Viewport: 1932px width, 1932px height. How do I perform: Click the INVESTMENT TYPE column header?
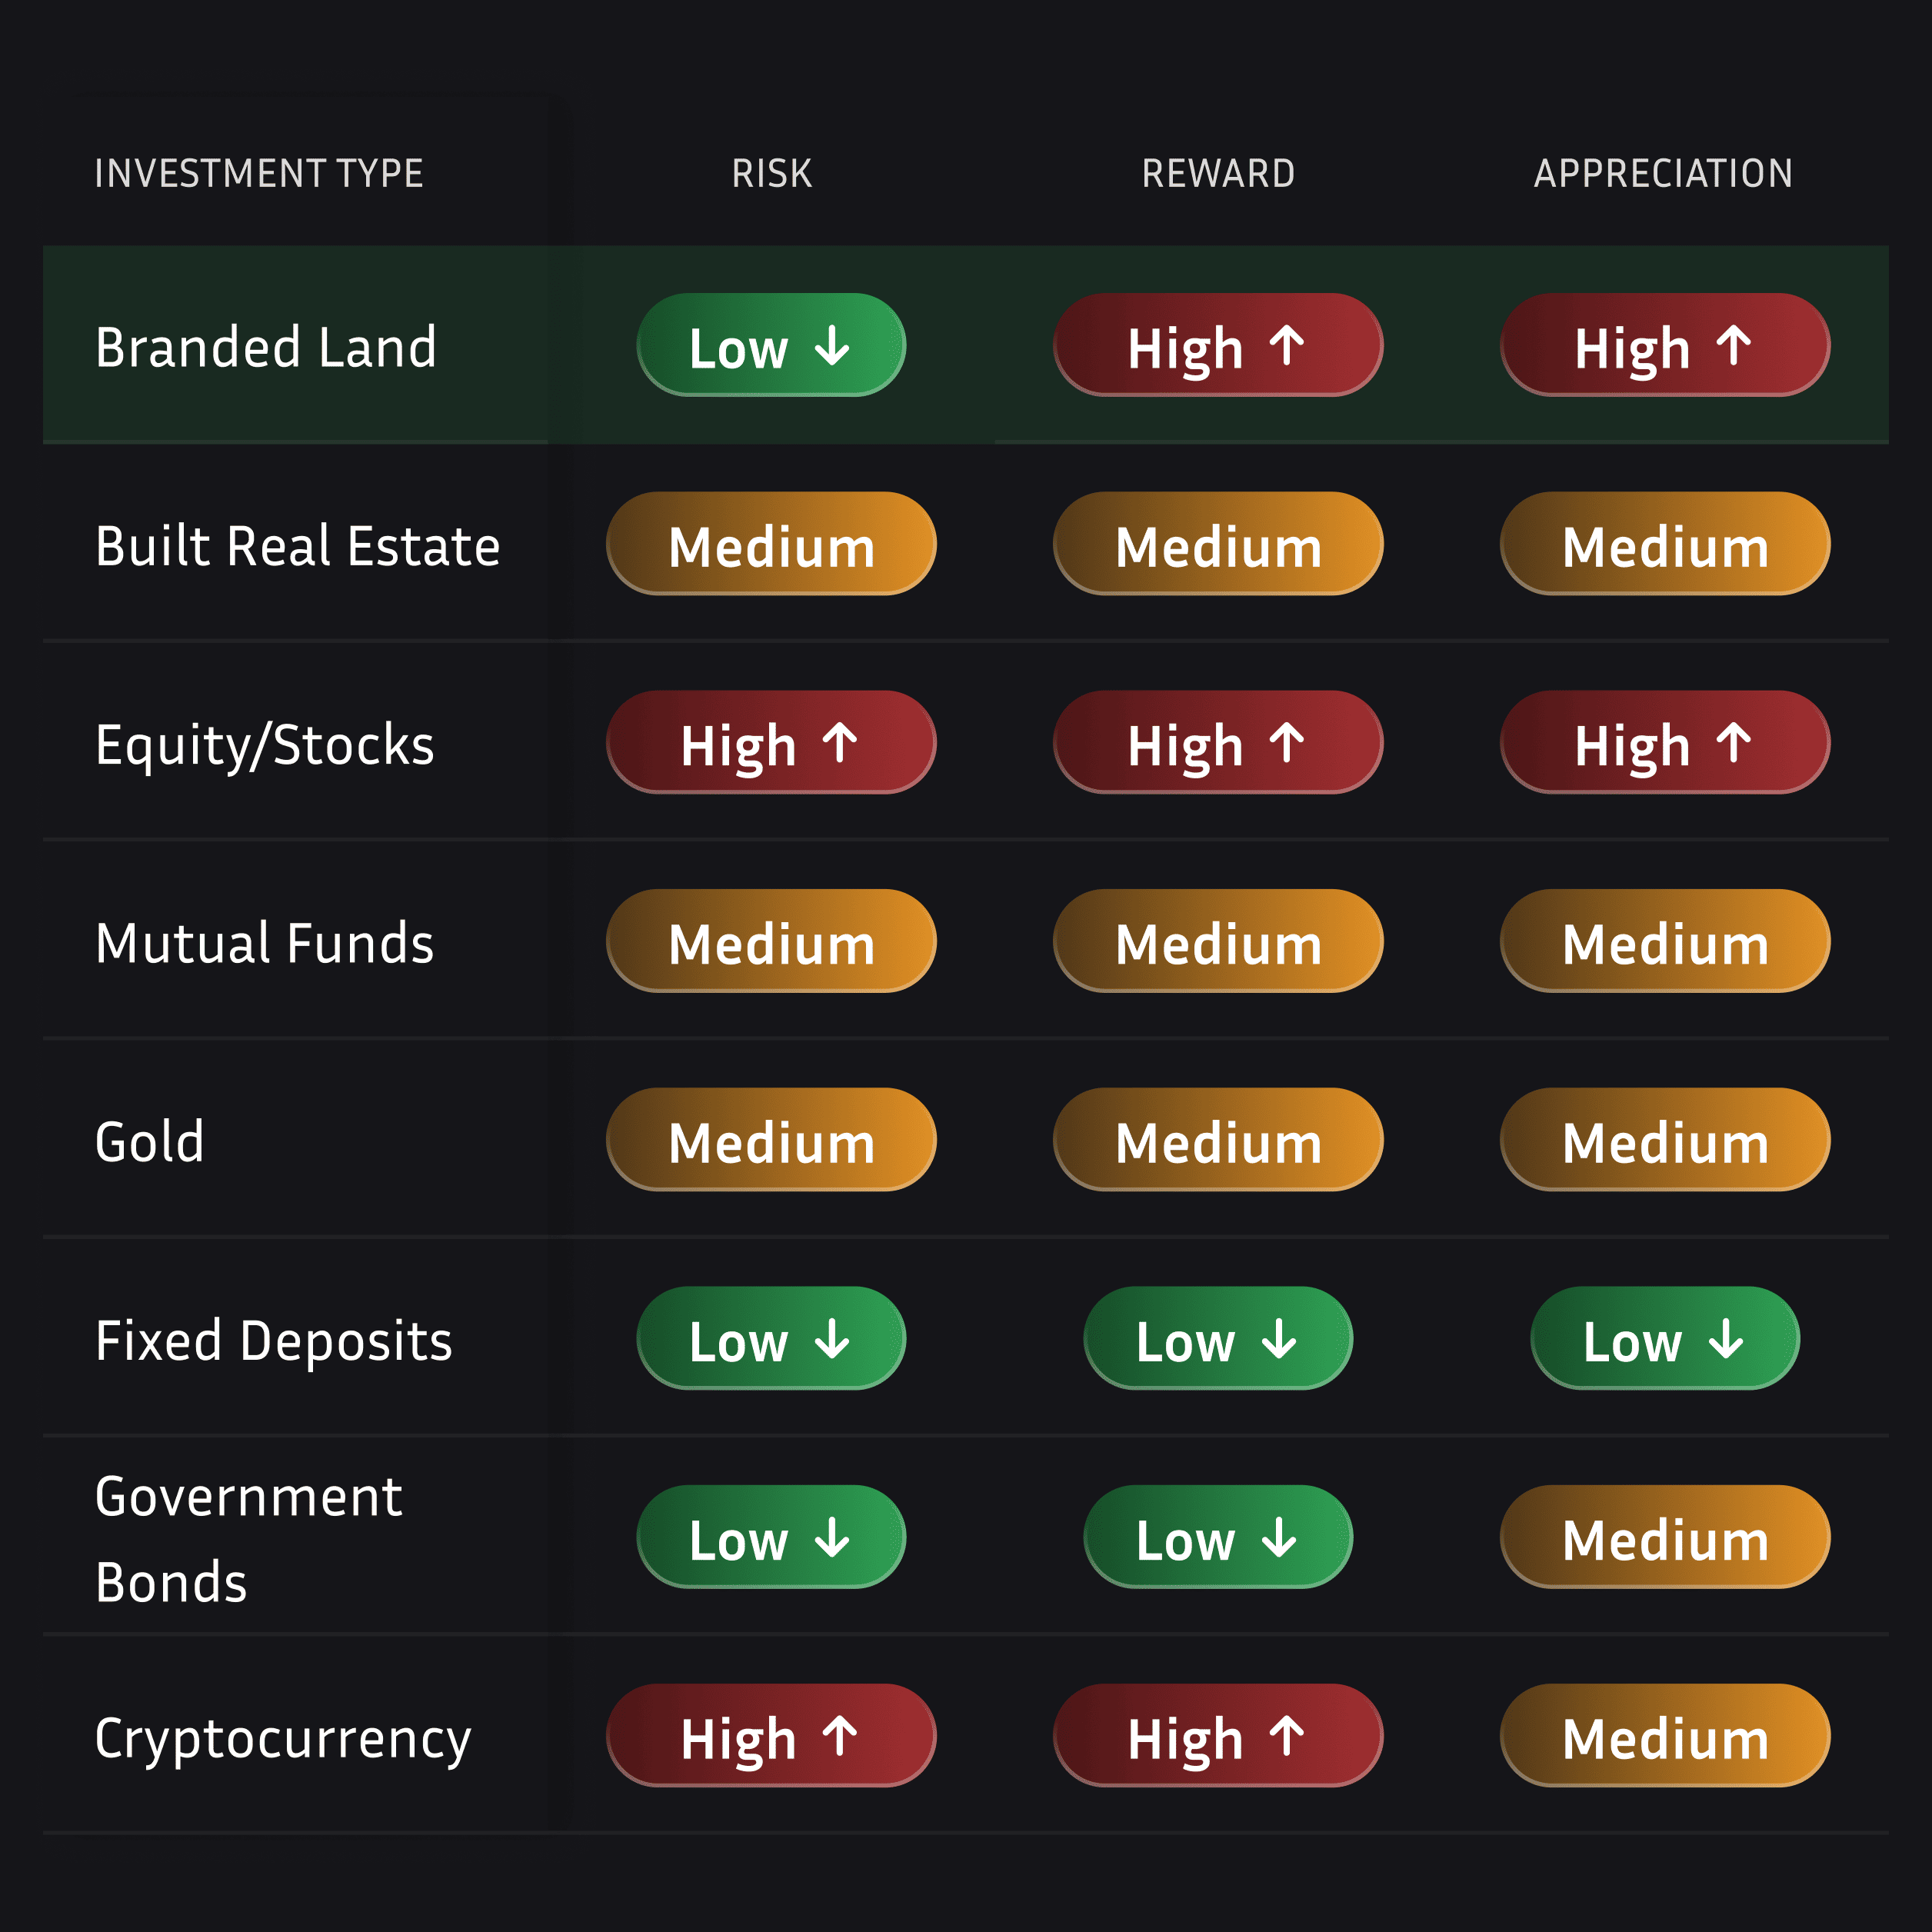pos(259,174)
